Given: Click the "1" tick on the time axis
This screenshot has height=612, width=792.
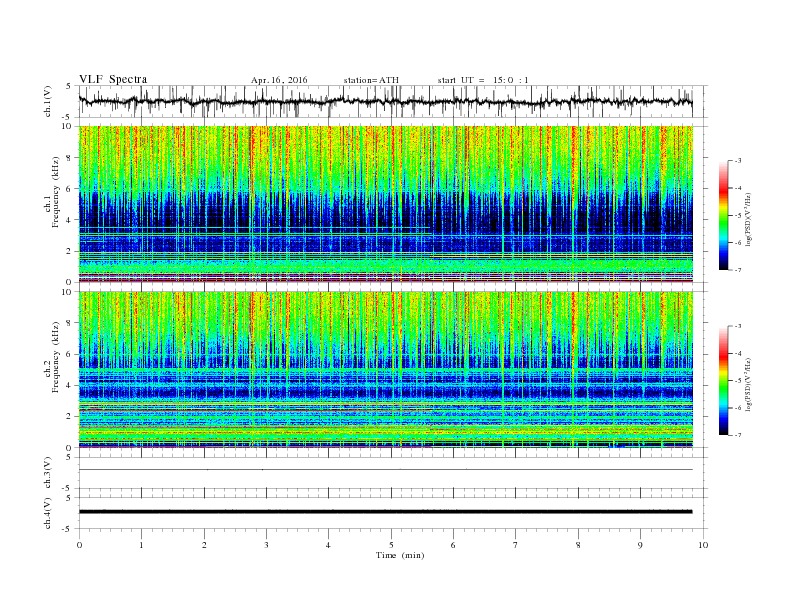Looking at the screenshot, I should pos(141,545).
